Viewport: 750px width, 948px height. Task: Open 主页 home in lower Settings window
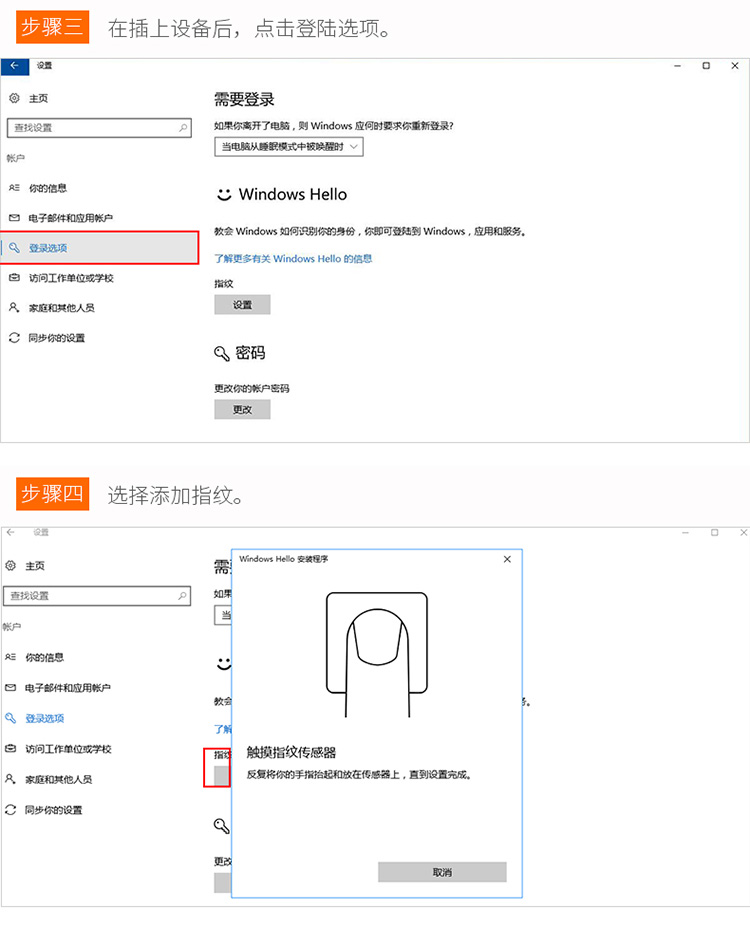pyautogui.click(x=35, y=566)
